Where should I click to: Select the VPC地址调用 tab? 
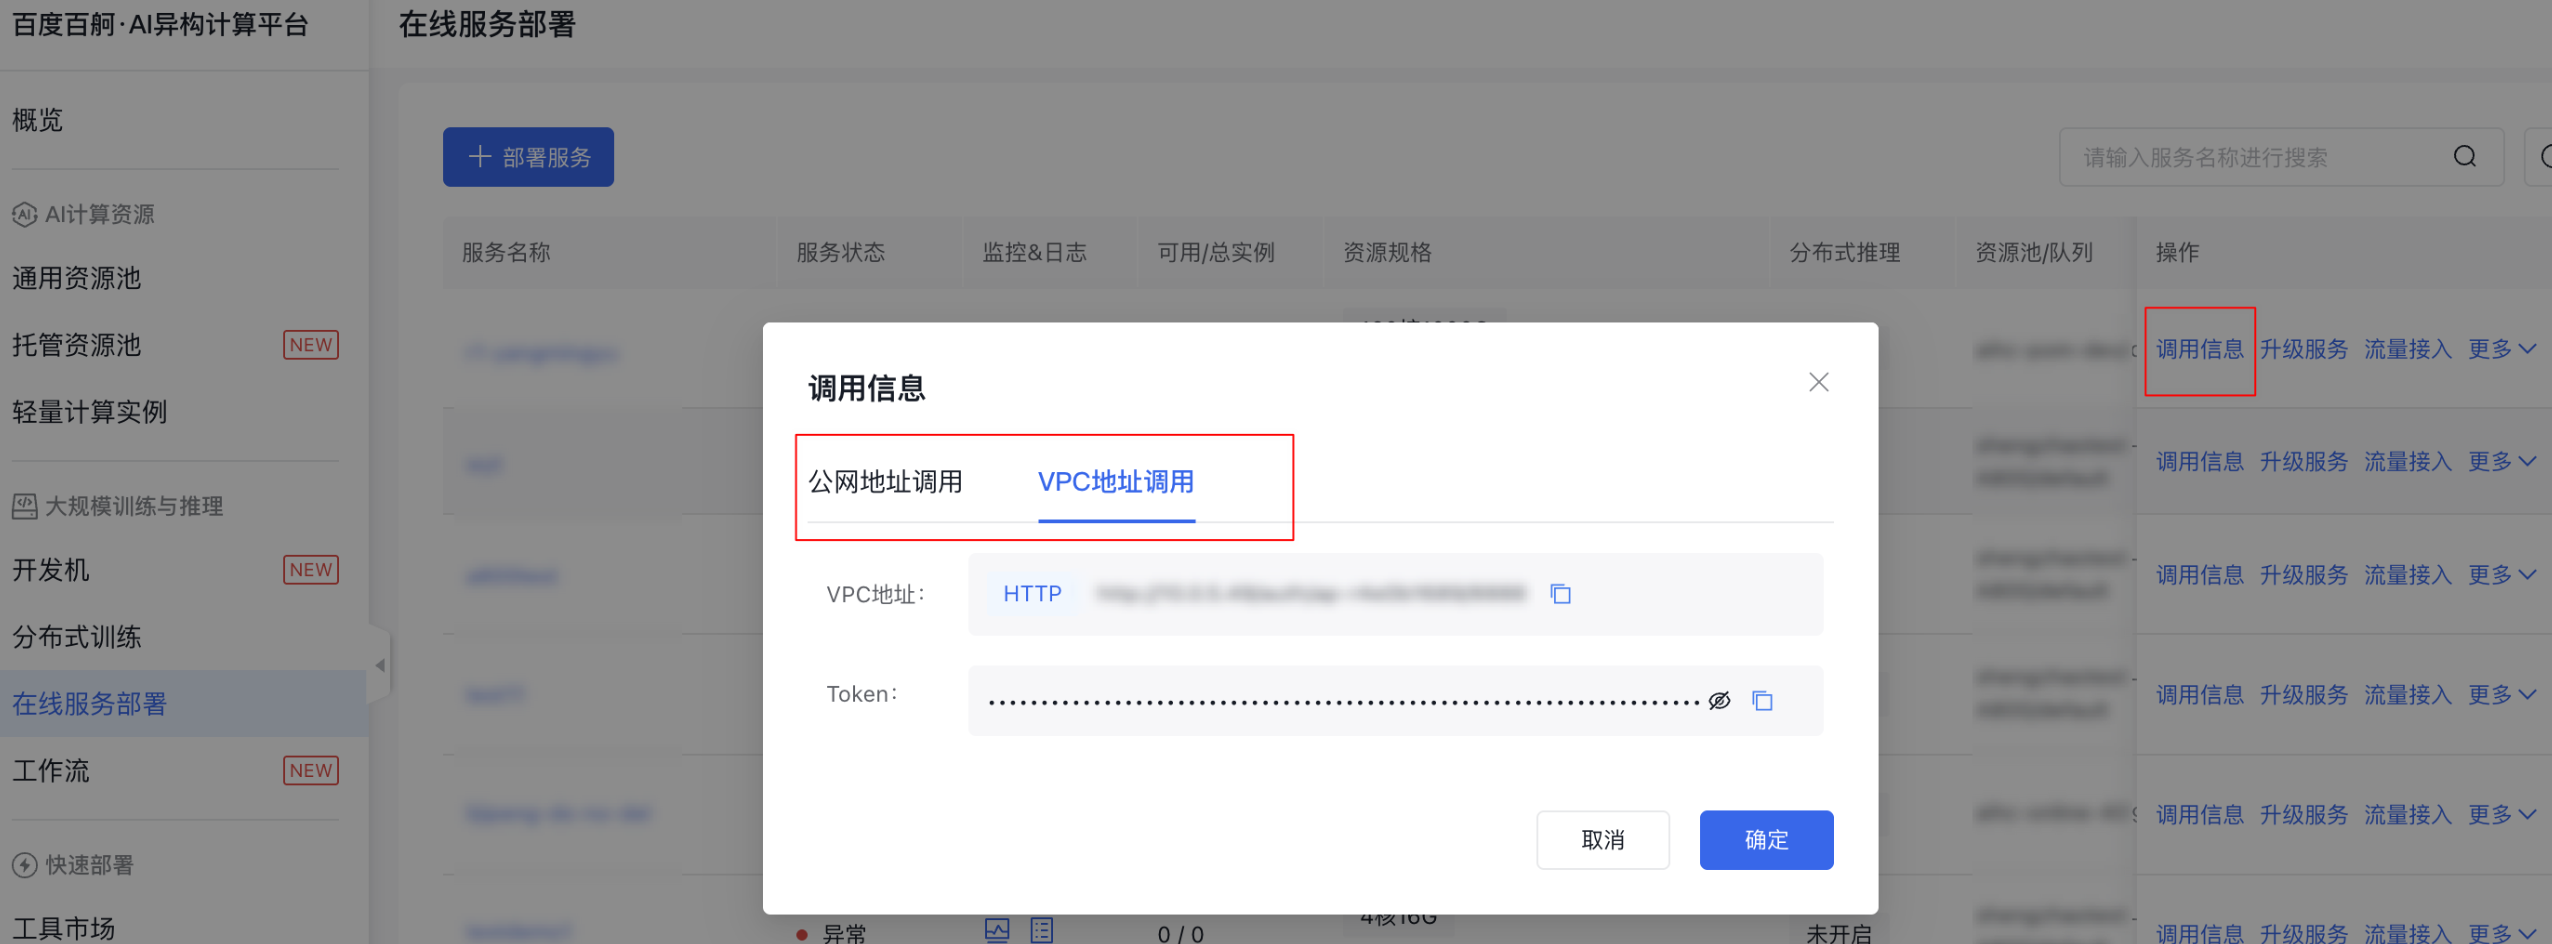pos(1116,482)
